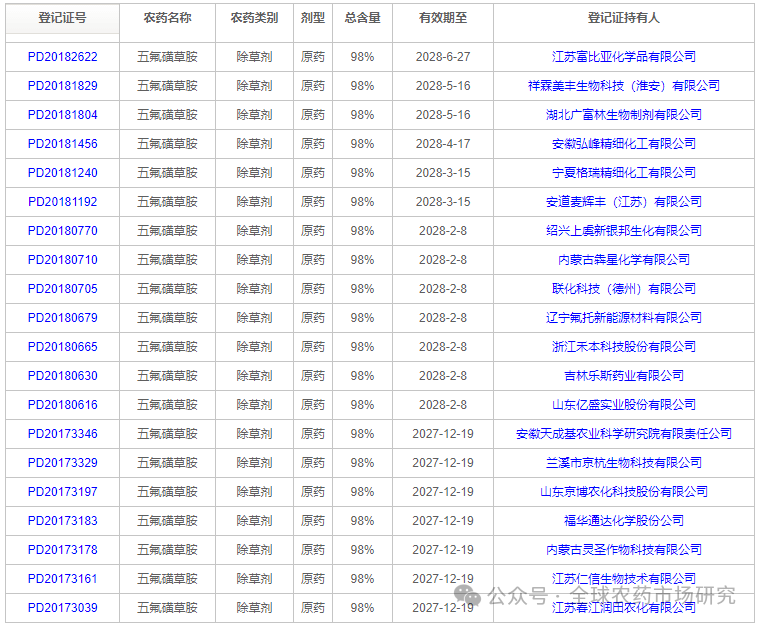Viewport: 760px width, 626px height.
Task: Click holder 宁夏格瑞精细化工有限公司
Action: (624, 173)
